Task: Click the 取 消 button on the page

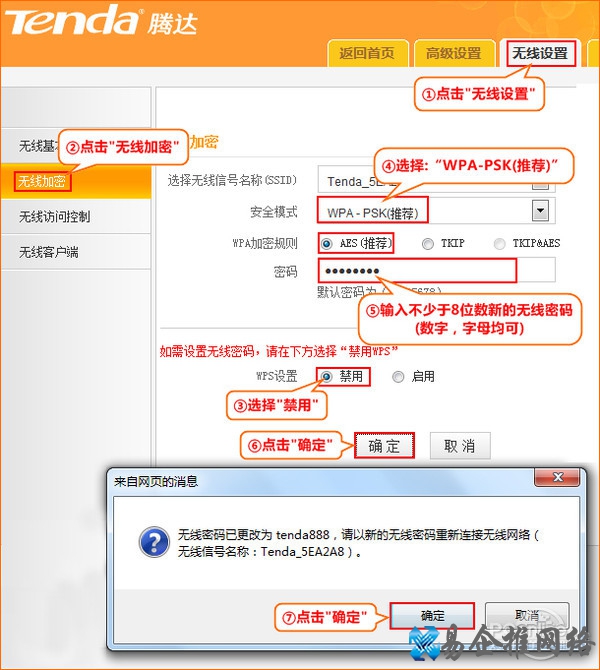Action: [x=460, y=446]
